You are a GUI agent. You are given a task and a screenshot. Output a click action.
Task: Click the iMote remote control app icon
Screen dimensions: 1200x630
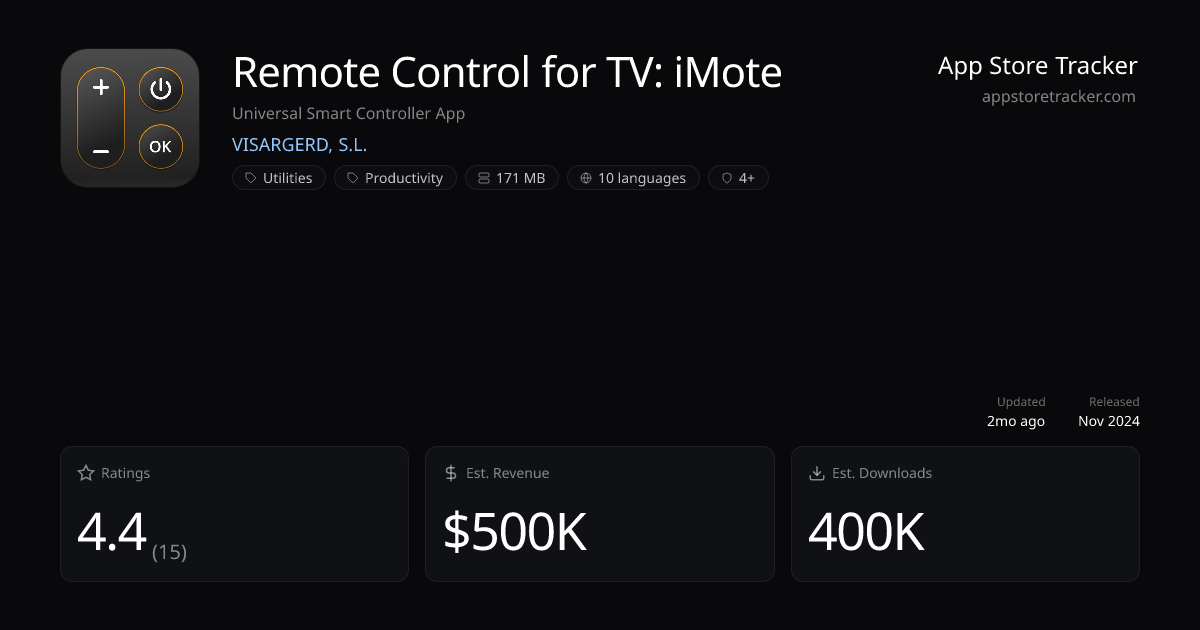130,118
